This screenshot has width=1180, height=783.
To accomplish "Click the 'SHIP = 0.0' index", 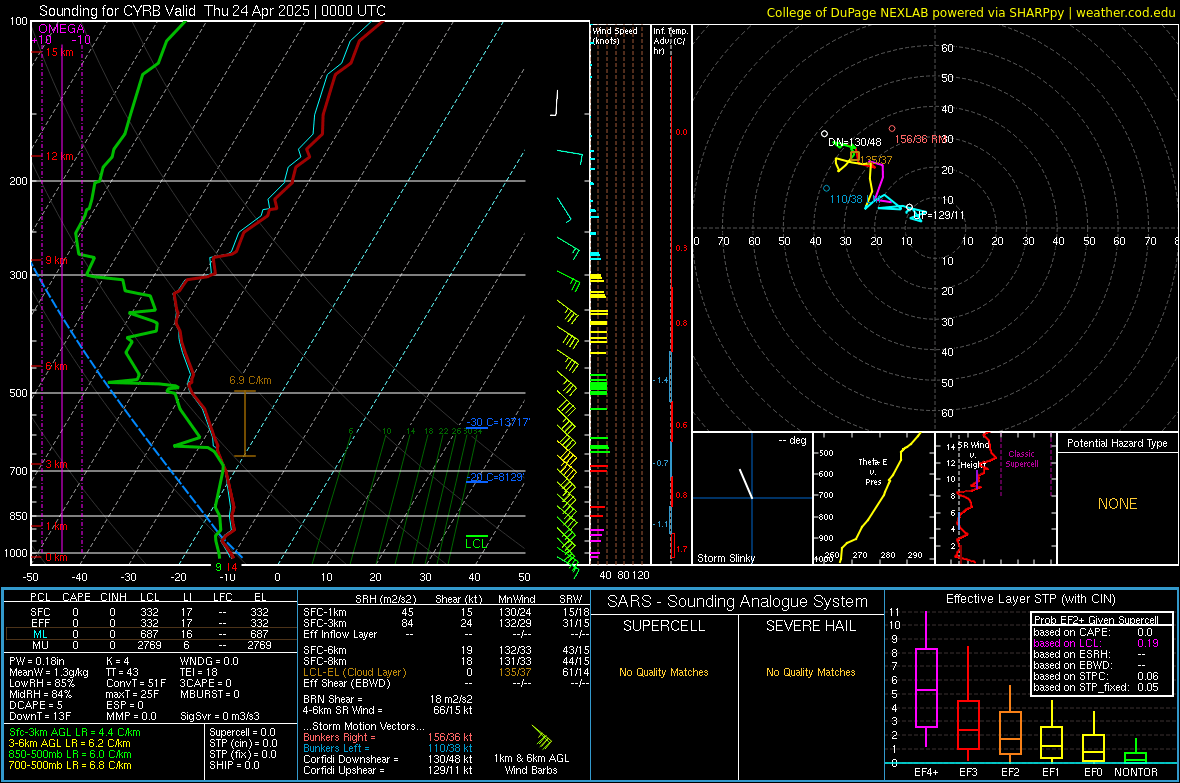I will click(x=235, y=765).
